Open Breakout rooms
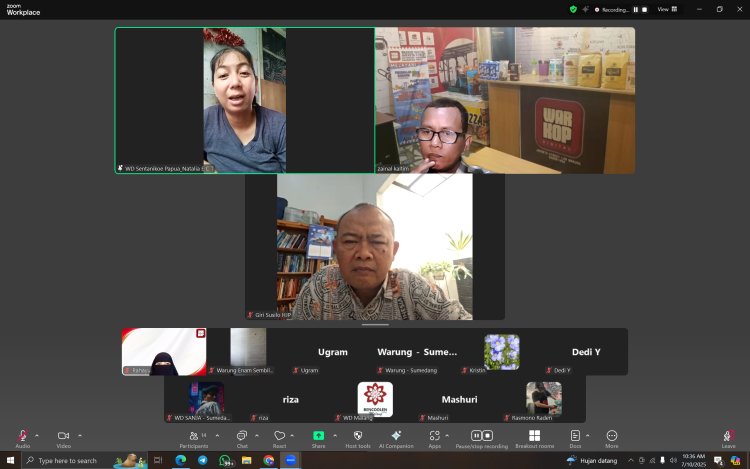Image resolution: width=750 pixels, height=469 pixels. tap(534, 436)
